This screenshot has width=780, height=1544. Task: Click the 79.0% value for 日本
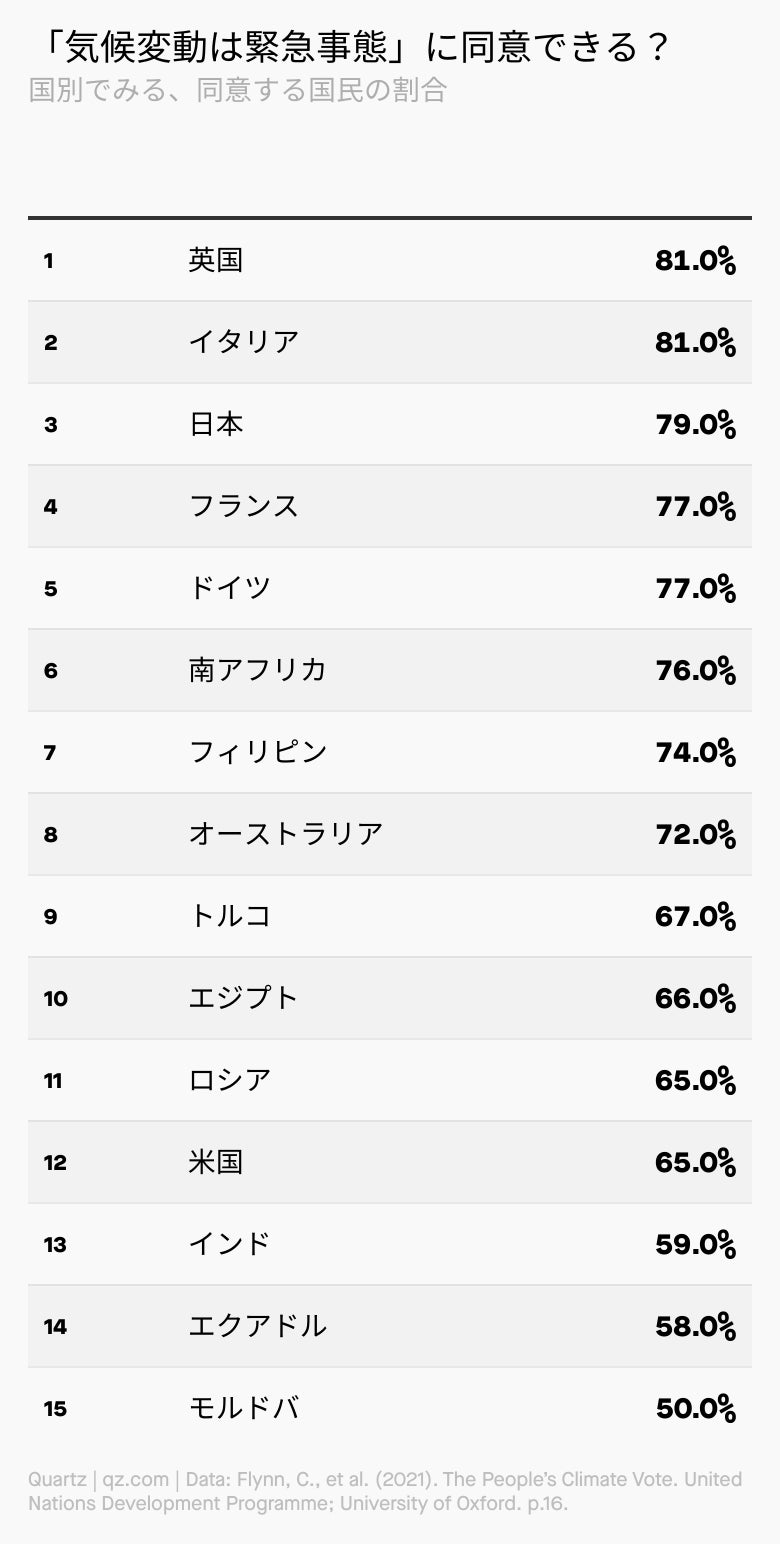pos(696,425)
